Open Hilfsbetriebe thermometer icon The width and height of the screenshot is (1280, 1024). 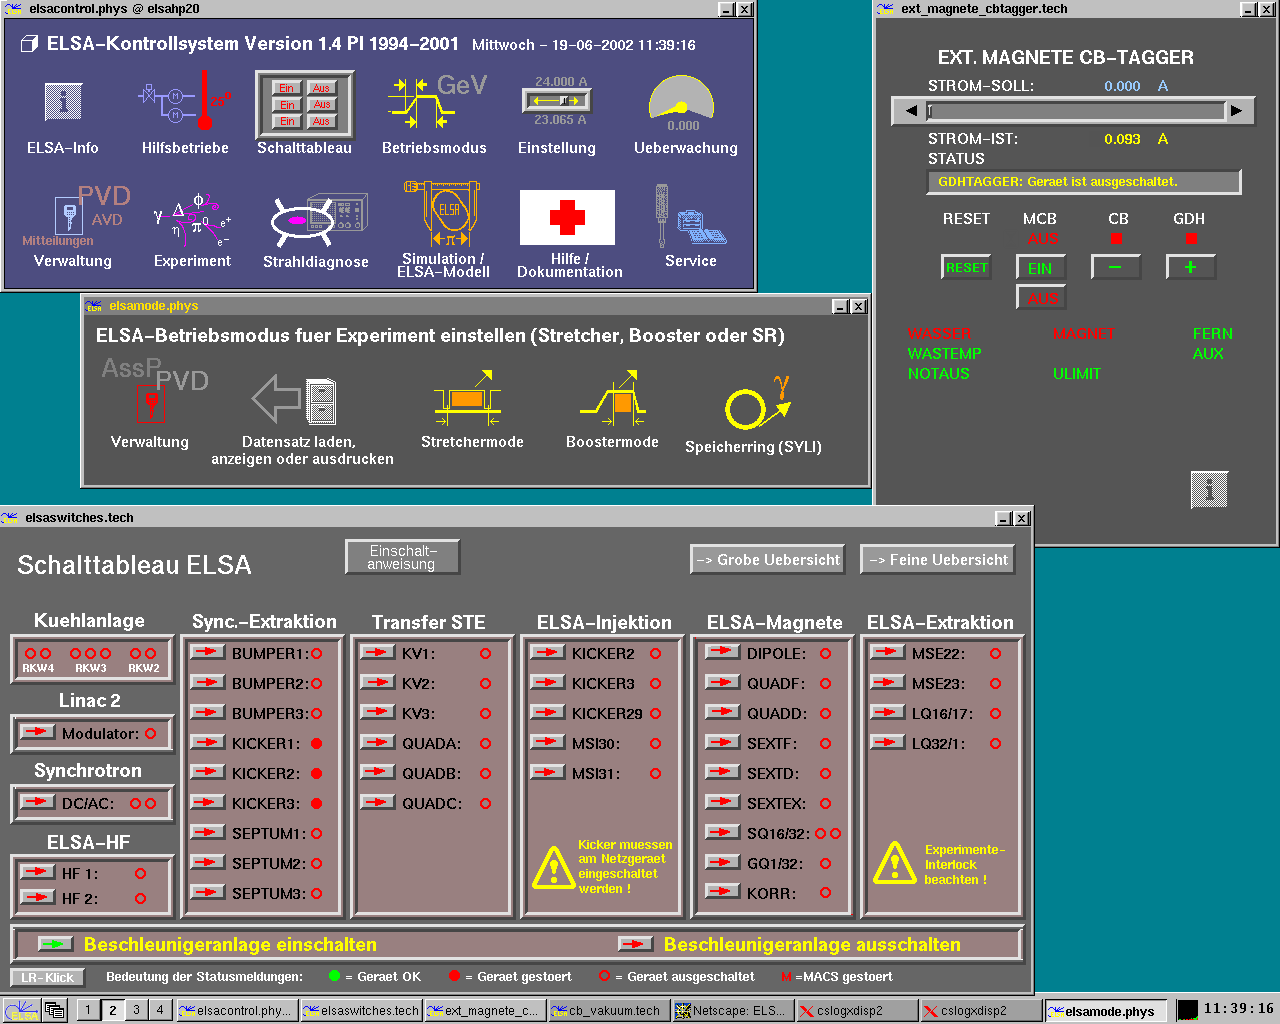[185, 102]
